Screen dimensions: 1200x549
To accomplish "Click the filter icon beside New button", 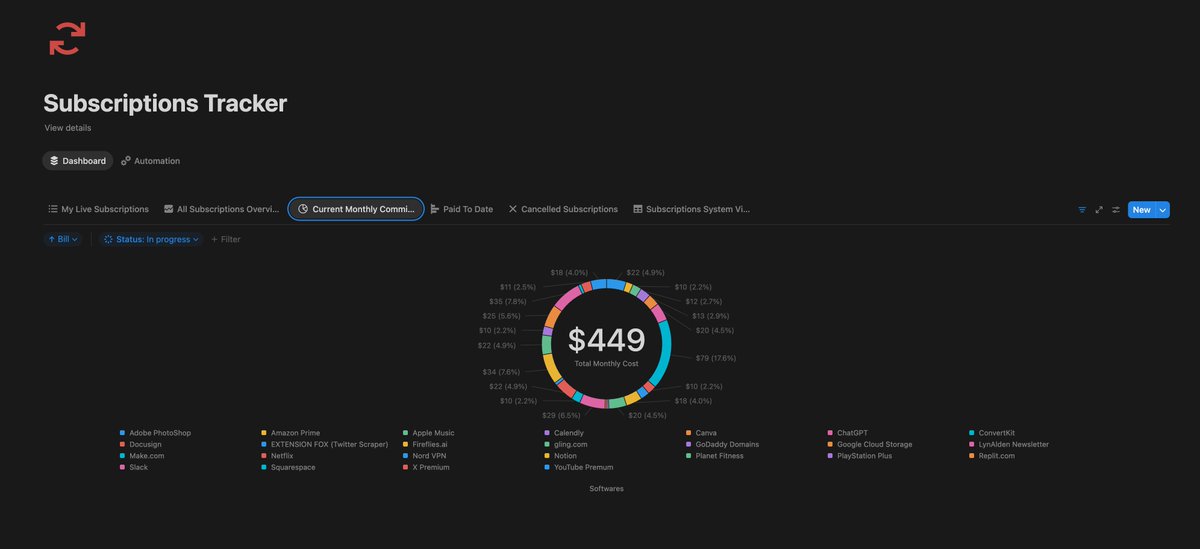I will click(1082, 210).
